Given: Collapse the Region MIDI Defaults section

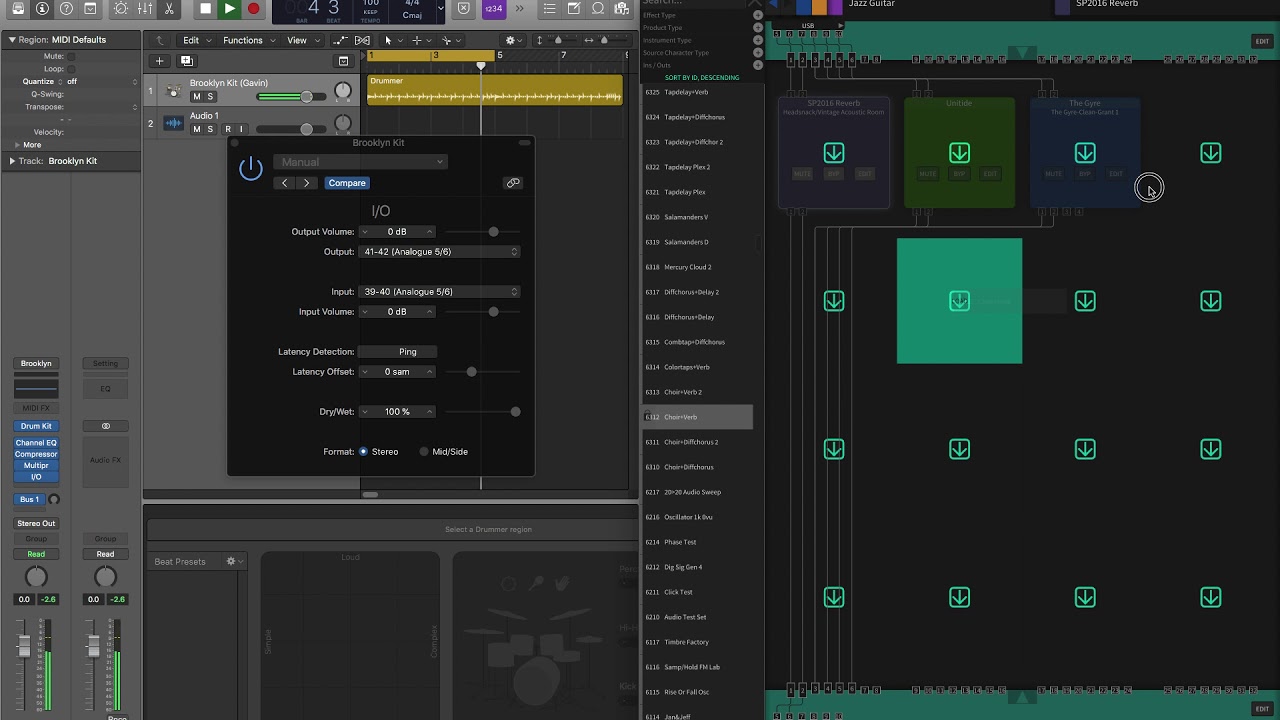Looking at the screenshot, I should pyautogui.click(x=12, y=40).
